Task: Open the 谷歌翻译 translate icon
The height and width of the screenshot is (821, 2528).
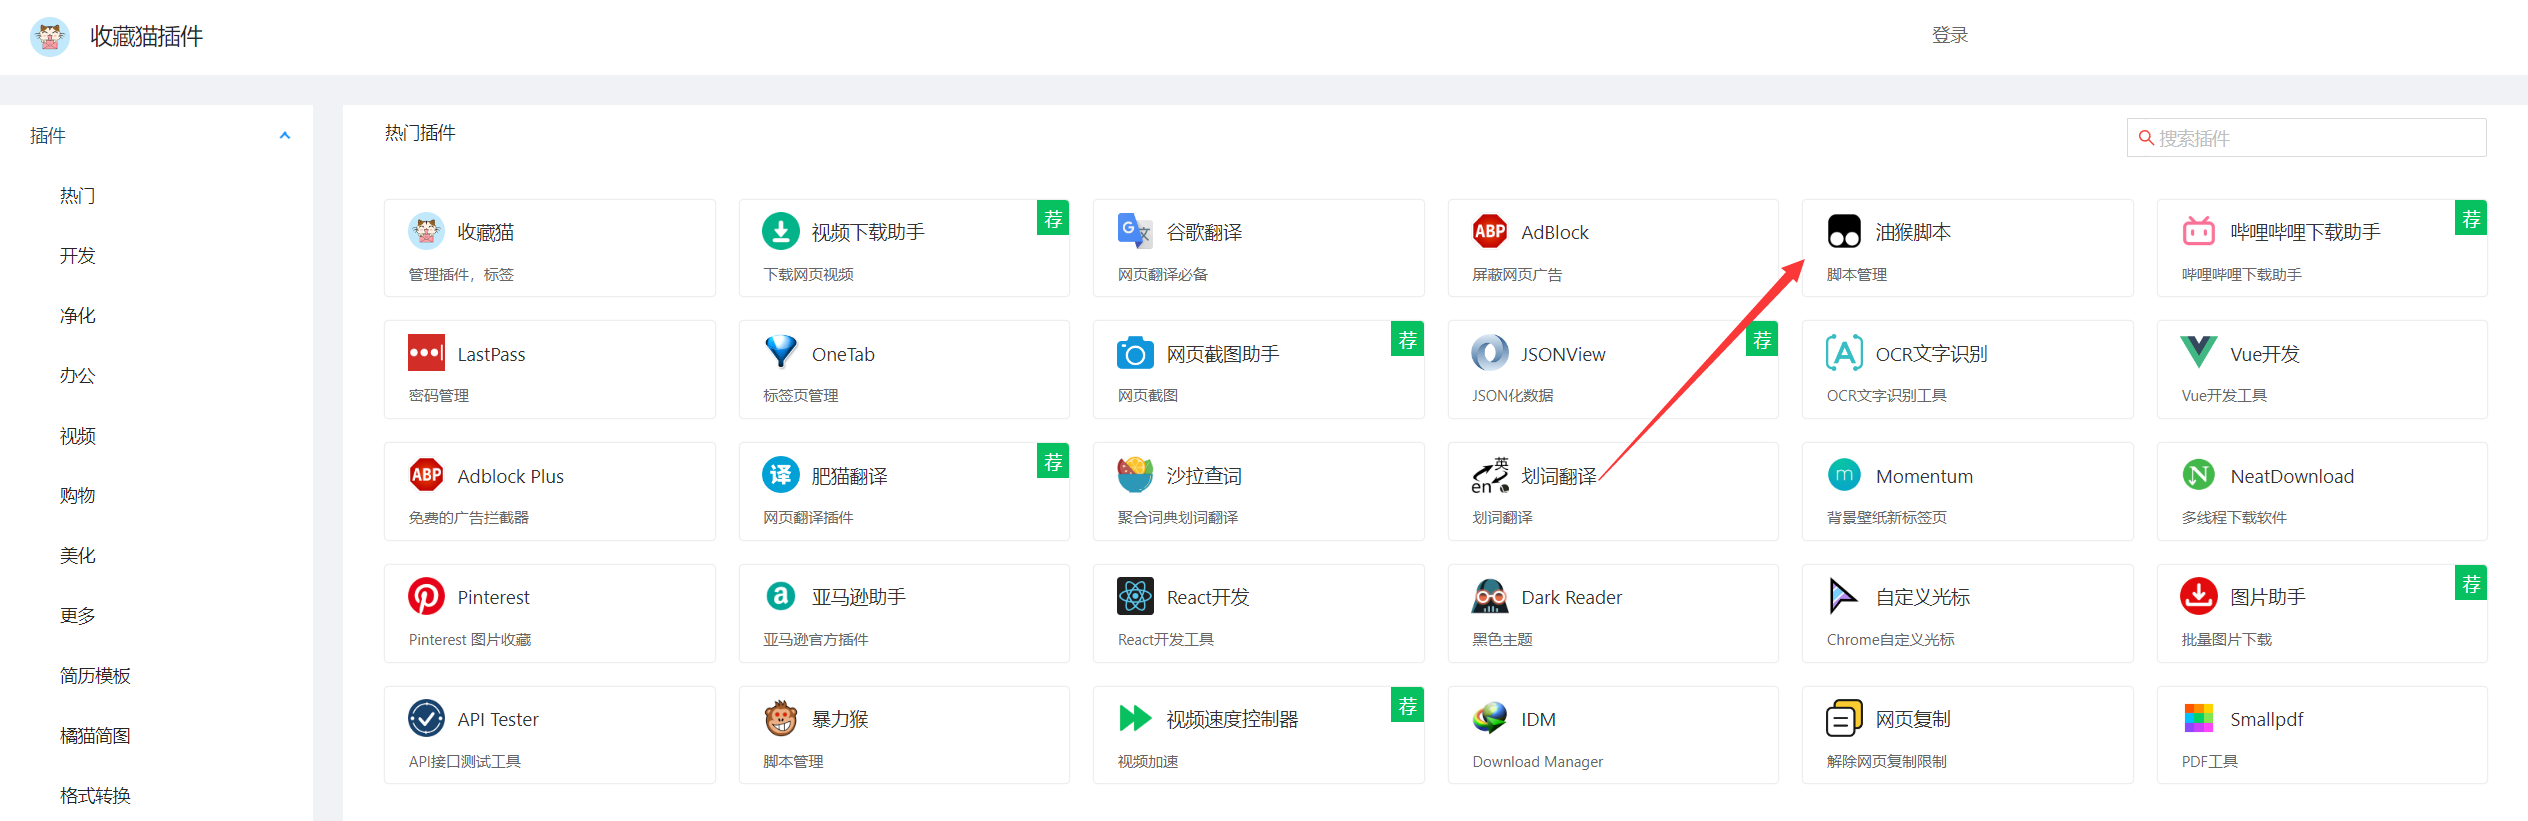Action: pos(1135,231)
